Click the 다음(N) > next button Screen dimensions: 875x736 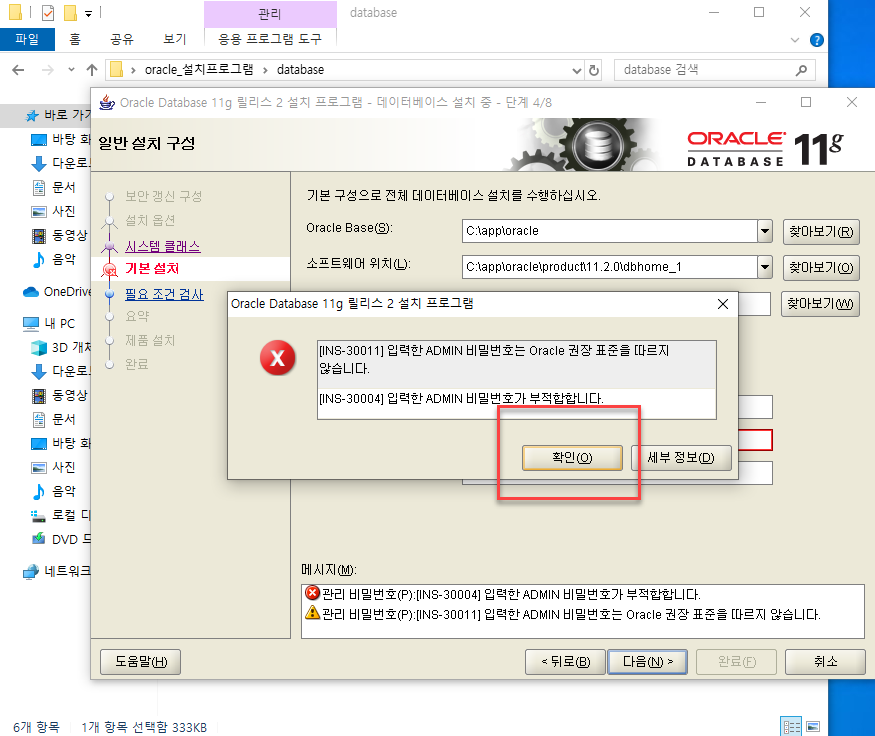647,662
